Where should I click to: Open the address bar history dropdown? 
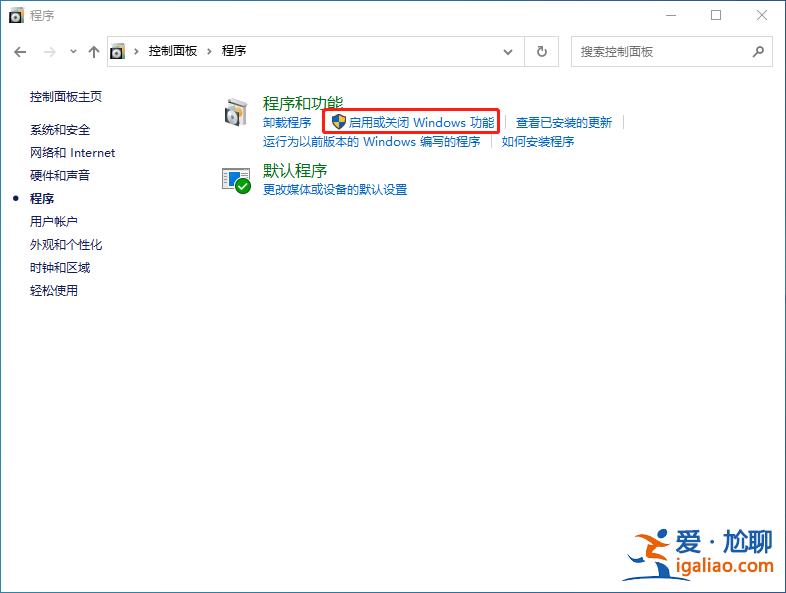[x=508, y=52]
